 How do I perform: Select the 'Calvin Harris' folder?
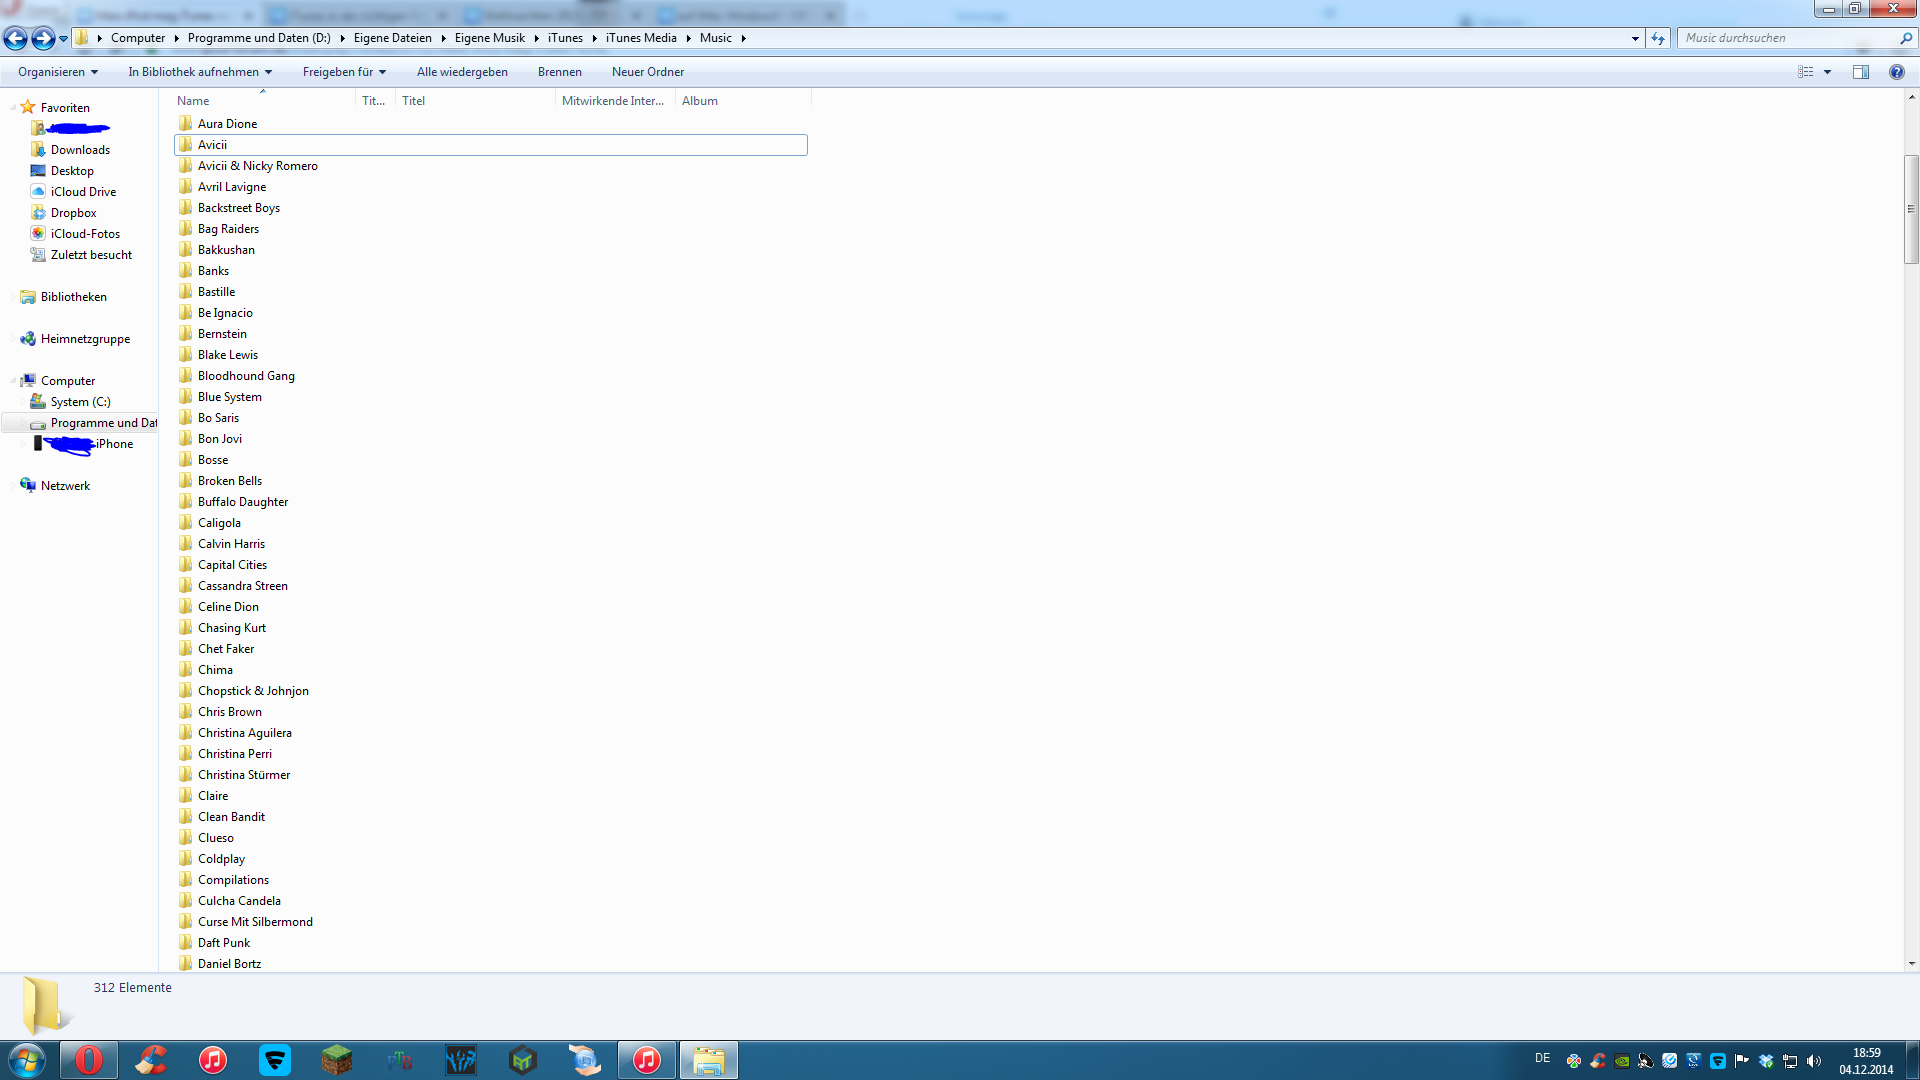pos(231,544)
